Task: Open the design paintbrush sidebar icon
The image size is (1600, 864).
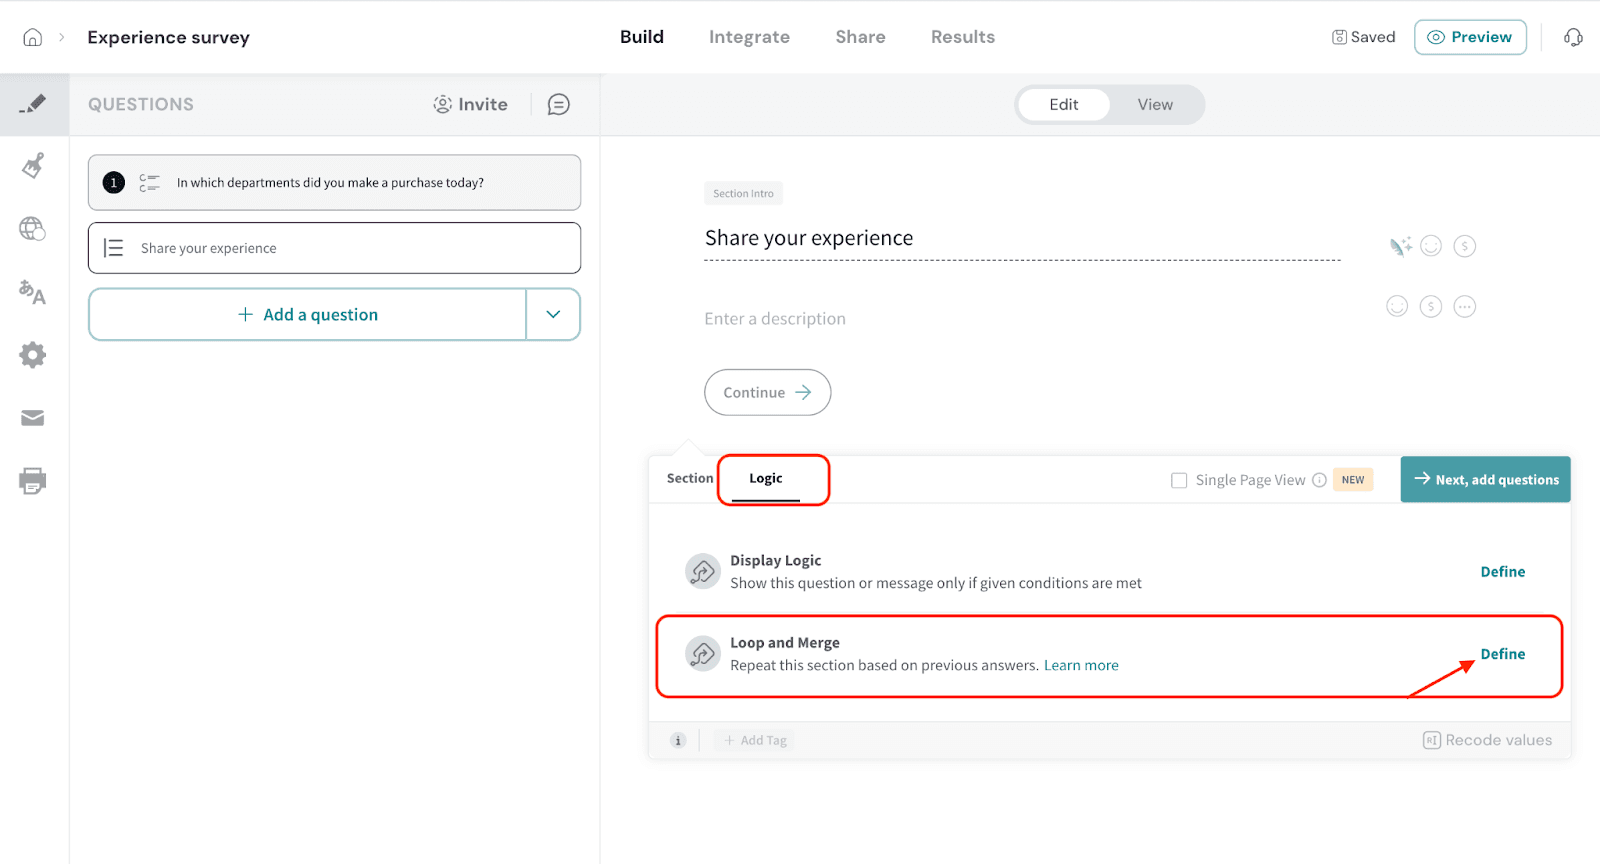Action: click(x=33, y=165)
